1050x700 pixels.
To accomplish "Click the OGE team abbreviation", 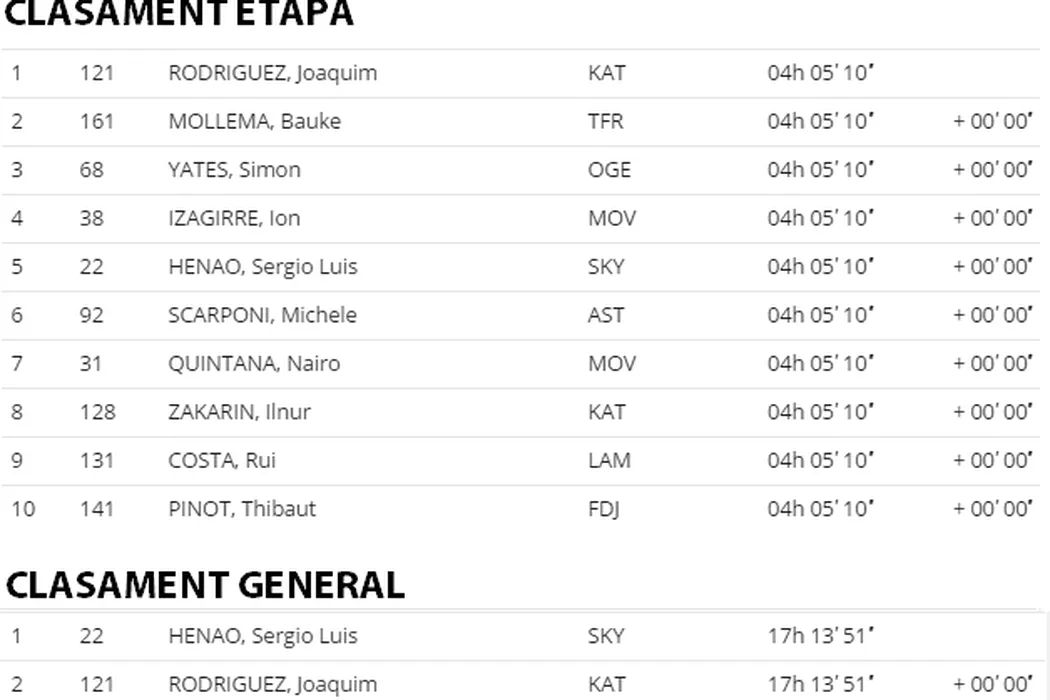I will [609, 170].
